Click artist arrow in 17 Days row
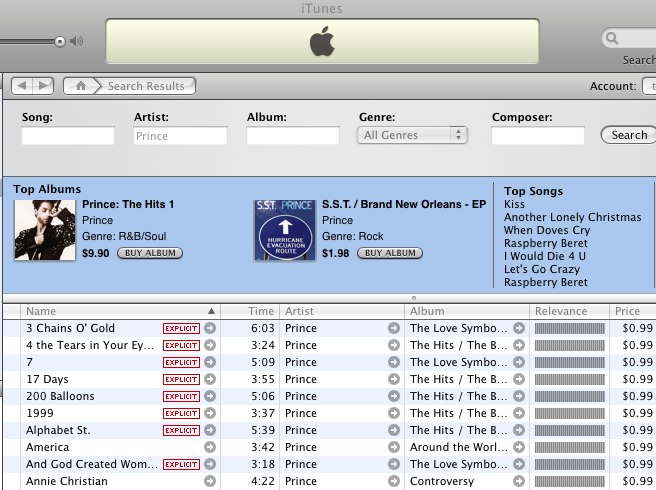This screenshot has width=656, height=490. tap(394, 379)
